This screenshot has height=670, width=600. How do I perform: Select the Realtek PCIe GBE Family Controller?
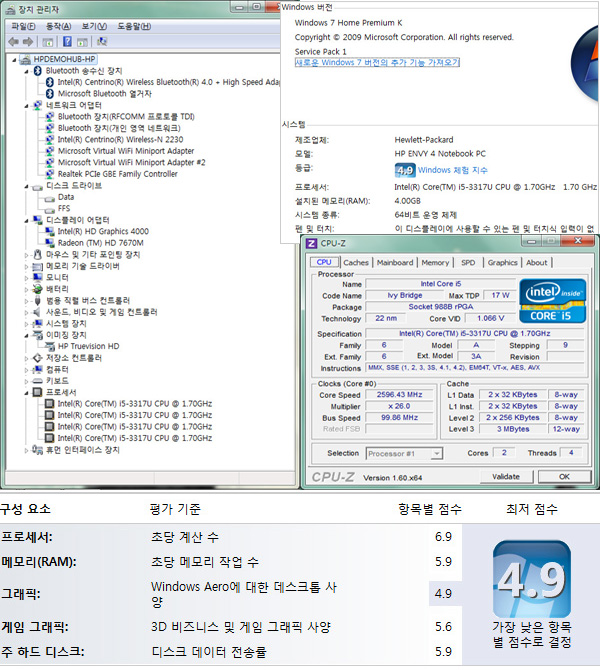[x=118, y=174]
